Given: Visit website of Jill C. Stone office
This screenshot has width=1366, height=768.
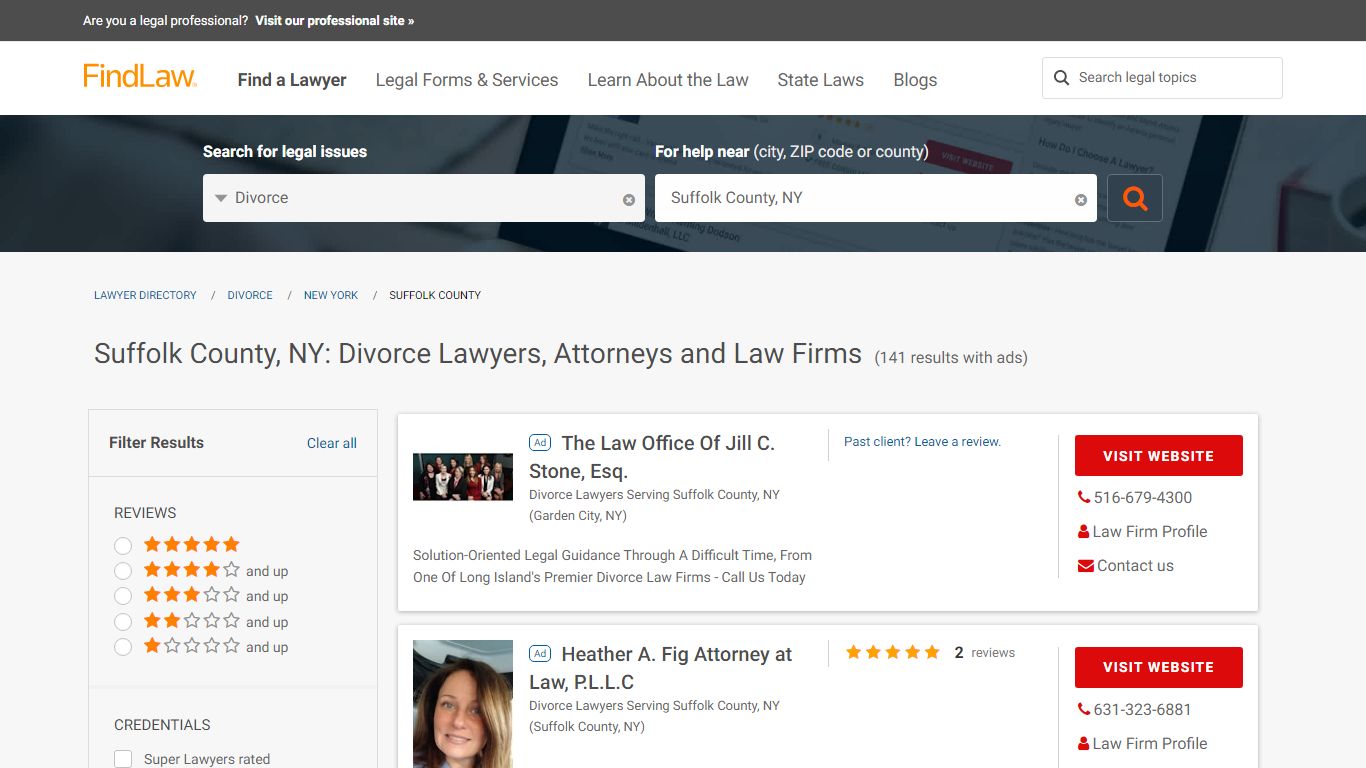Looking at the screenshot, I should point(1159,455).
